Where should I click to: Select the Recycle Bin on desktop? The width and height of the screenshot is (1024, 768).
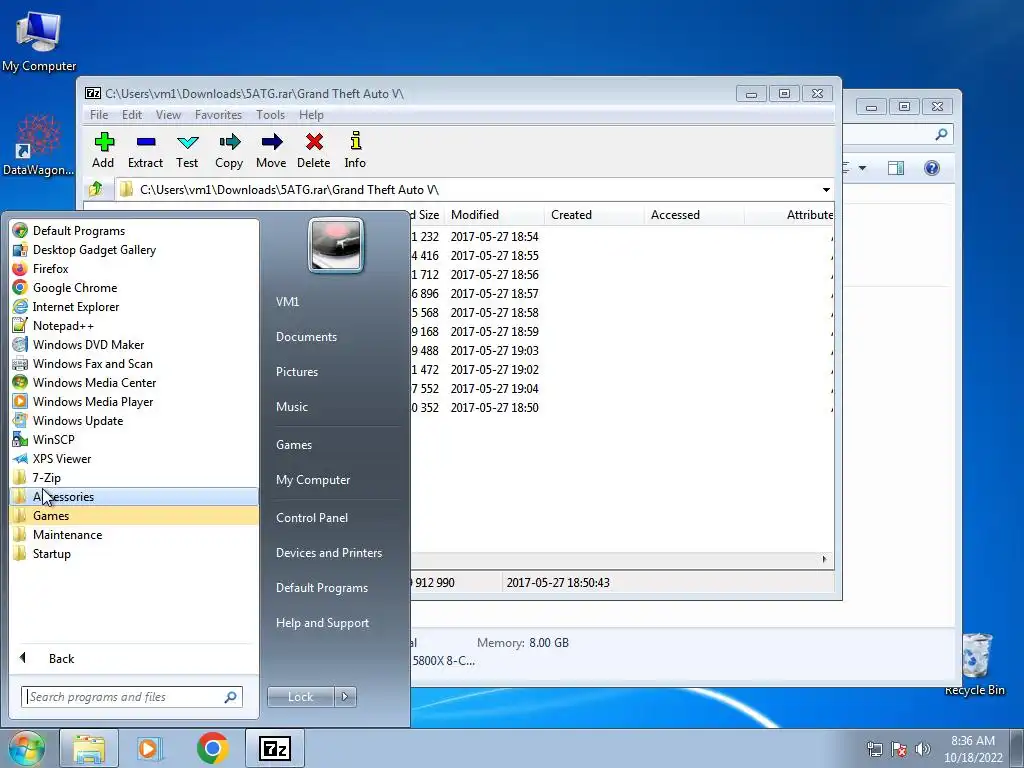(975, 664)
